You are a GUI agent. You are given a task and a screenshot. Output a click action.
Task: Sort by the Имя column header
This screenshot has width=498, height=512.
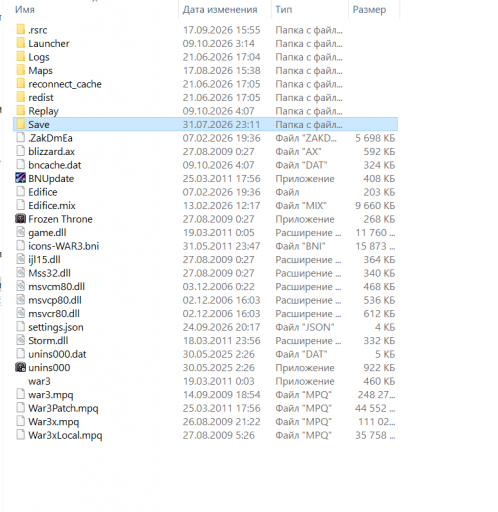pos(25,9)
